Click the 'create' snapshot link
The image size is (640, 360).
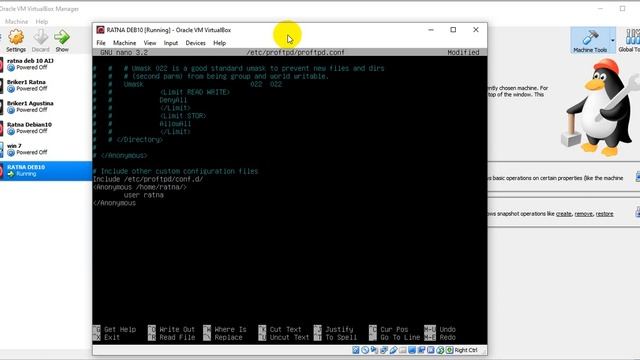(564, 214)
